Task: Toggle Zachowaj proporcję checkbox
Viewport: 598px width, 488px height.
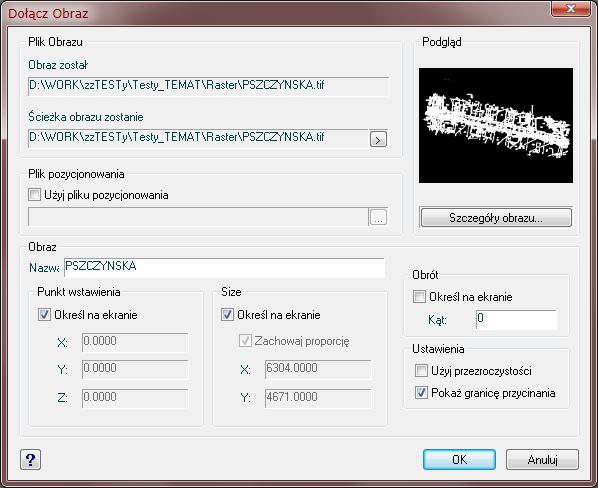Action: pyautogui.click(x=245, y=340)
